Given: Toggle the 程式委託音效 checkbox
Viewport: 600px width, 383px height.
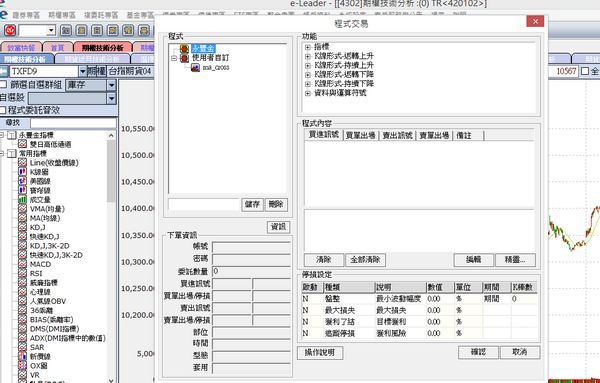Looking at the screenshot, I should coord(3,110).
